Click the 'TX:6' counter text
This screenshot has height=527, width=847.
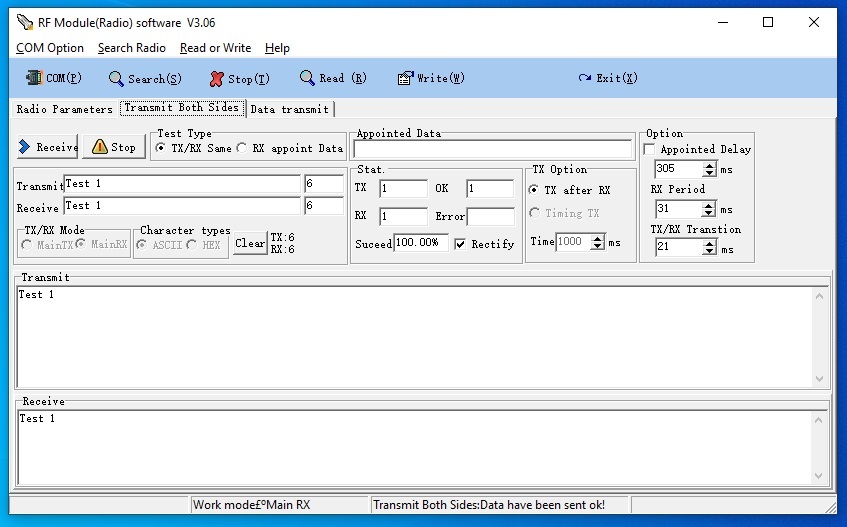(283, 237)
